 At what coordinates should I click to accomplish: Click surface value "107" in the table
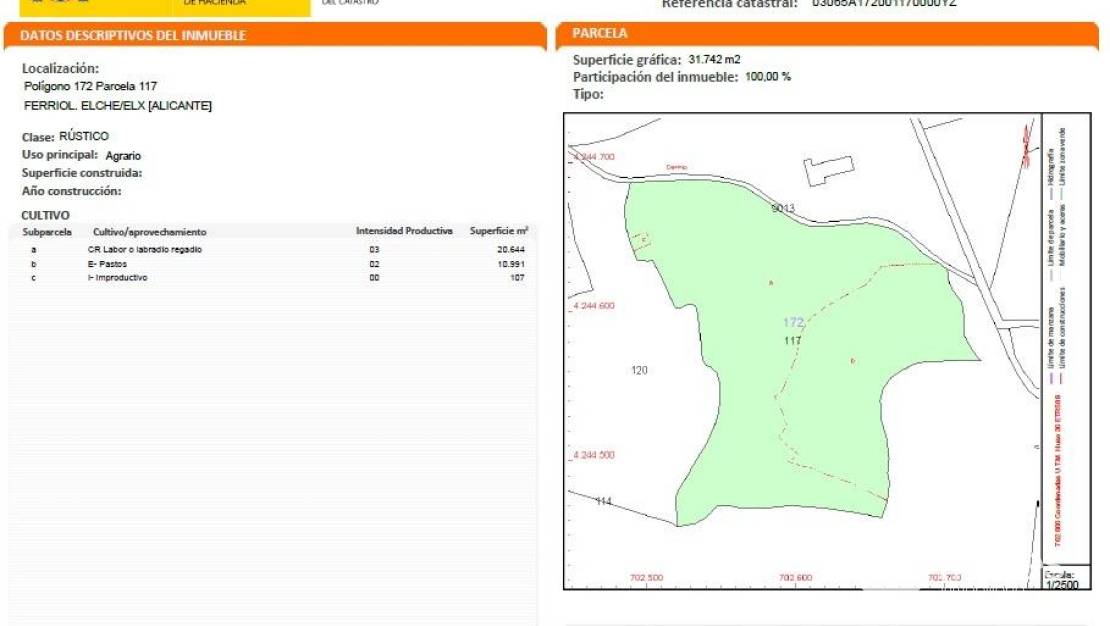(517, 278)
